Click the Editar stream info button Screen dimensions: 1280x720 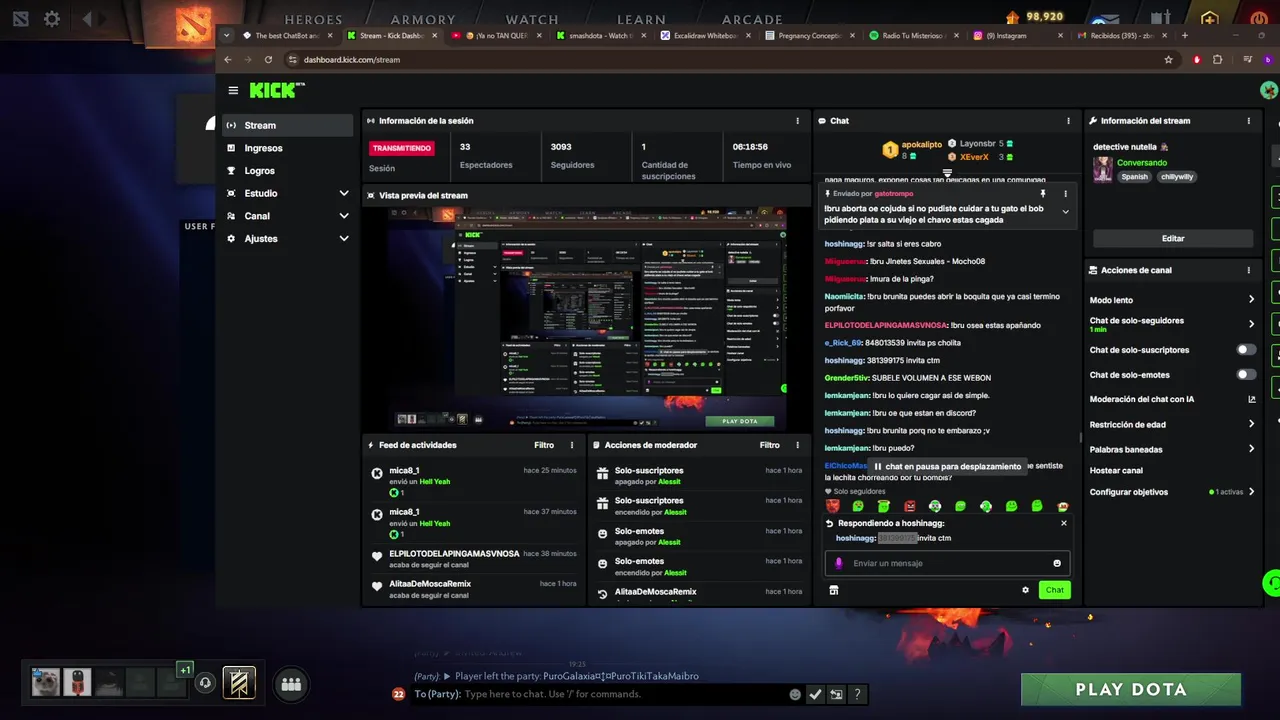(1173, 239)
